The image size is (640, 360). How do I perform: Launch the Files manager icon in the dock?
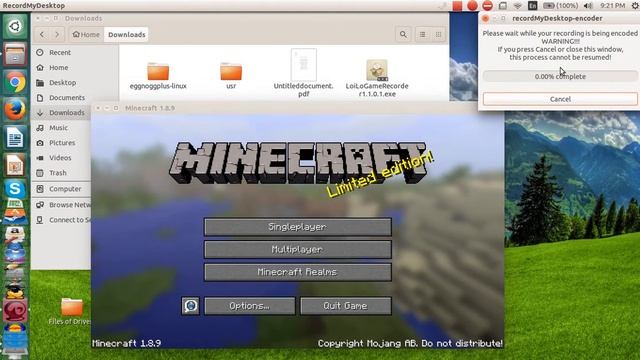(15, 54)
